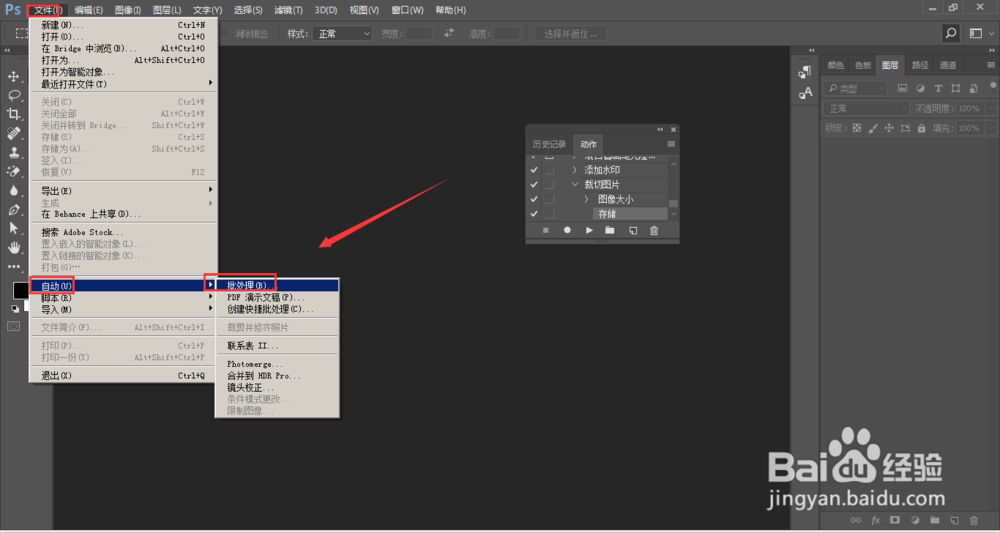Collapse the 裁切图片 action
This screenshot has height=533, width=1000.
[x=575, y=185]
